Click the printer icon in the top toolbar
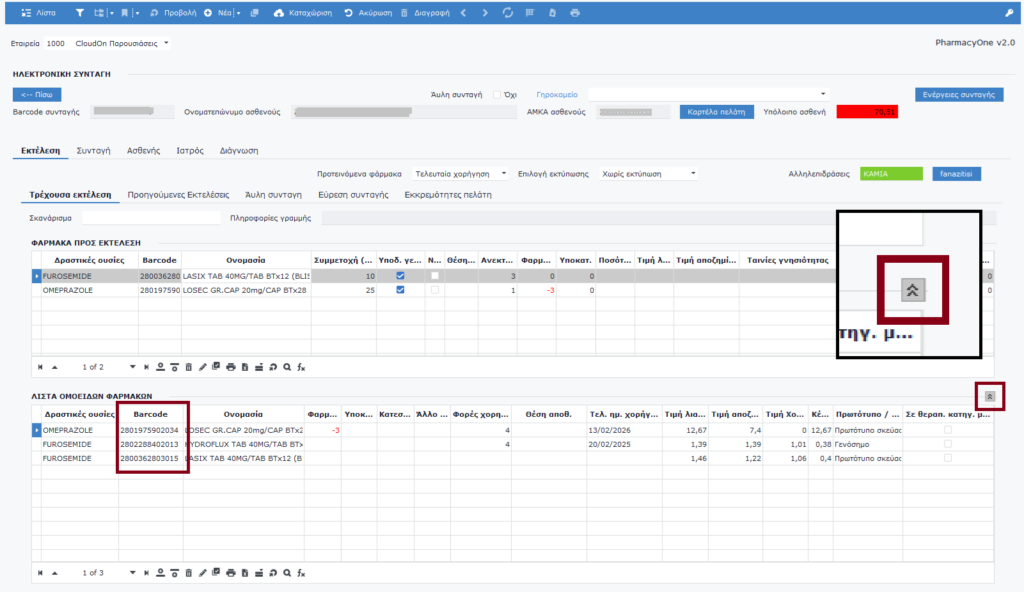Viewport: 1024px width, 592px height. [x=574, y=13]
